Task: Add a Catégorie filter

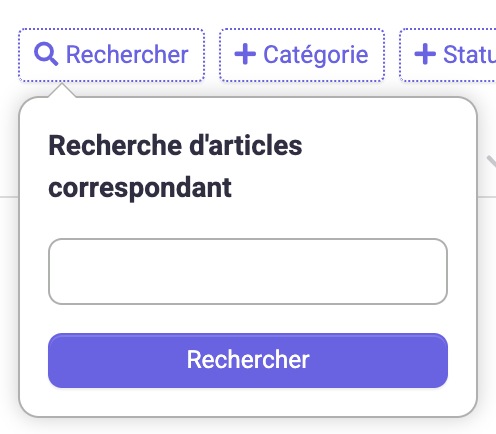Action: tap(302, 55)
